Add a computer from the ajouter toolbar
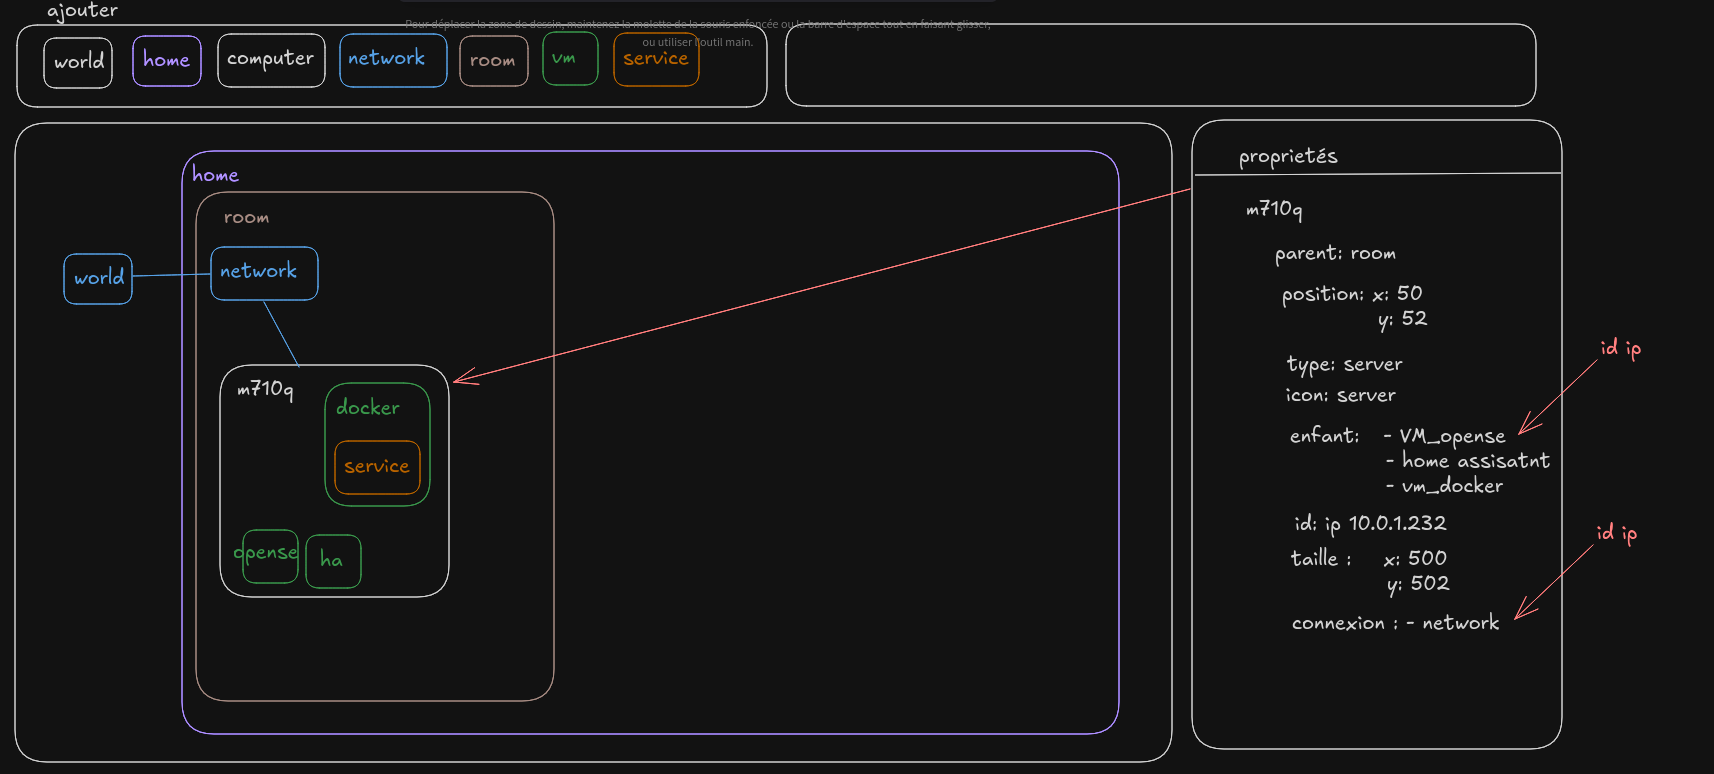1714x774 pixels. pos(271,60)
